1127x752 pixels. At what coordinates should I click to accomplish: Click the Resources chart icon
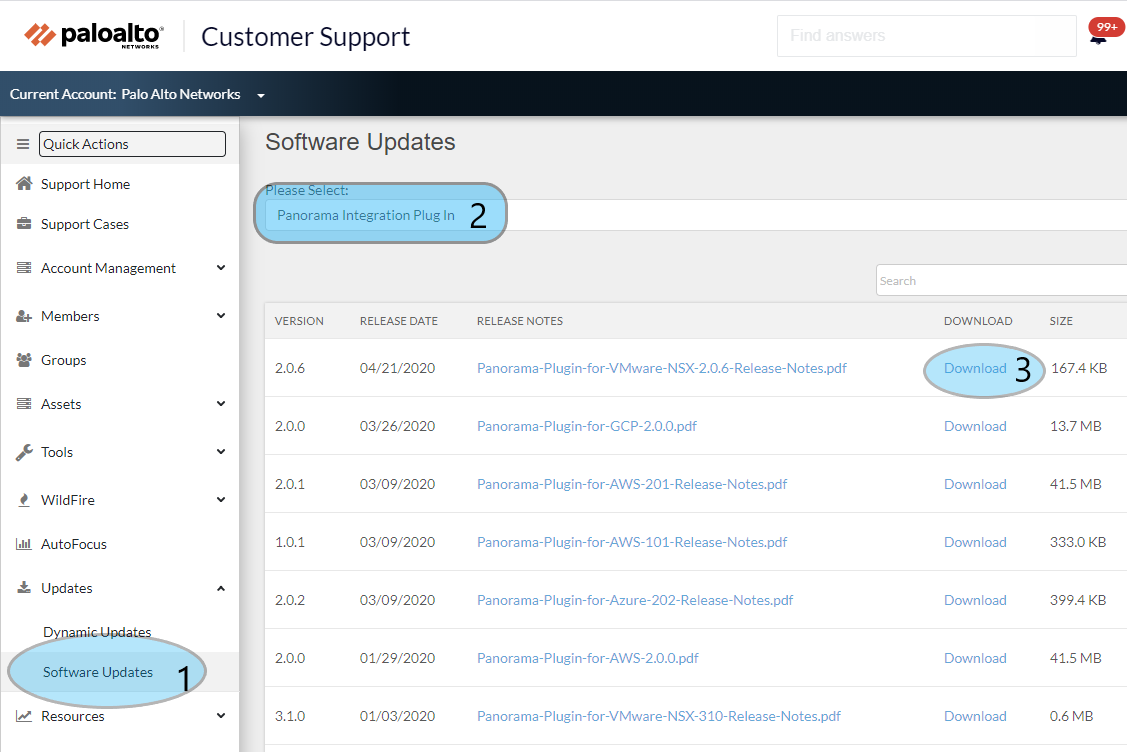pos(22,716)
